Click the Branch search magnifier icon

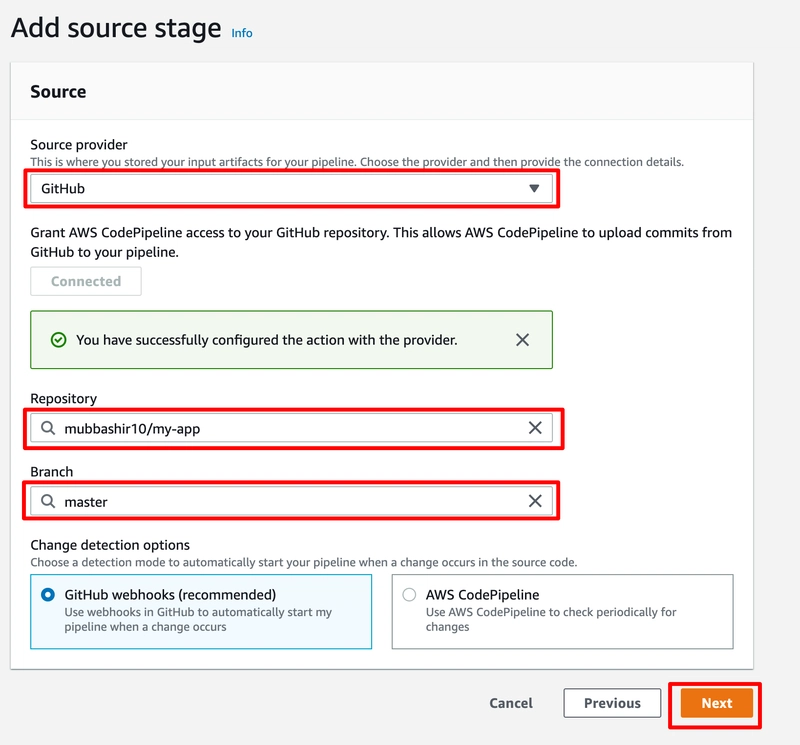click(x=48, y=501)
